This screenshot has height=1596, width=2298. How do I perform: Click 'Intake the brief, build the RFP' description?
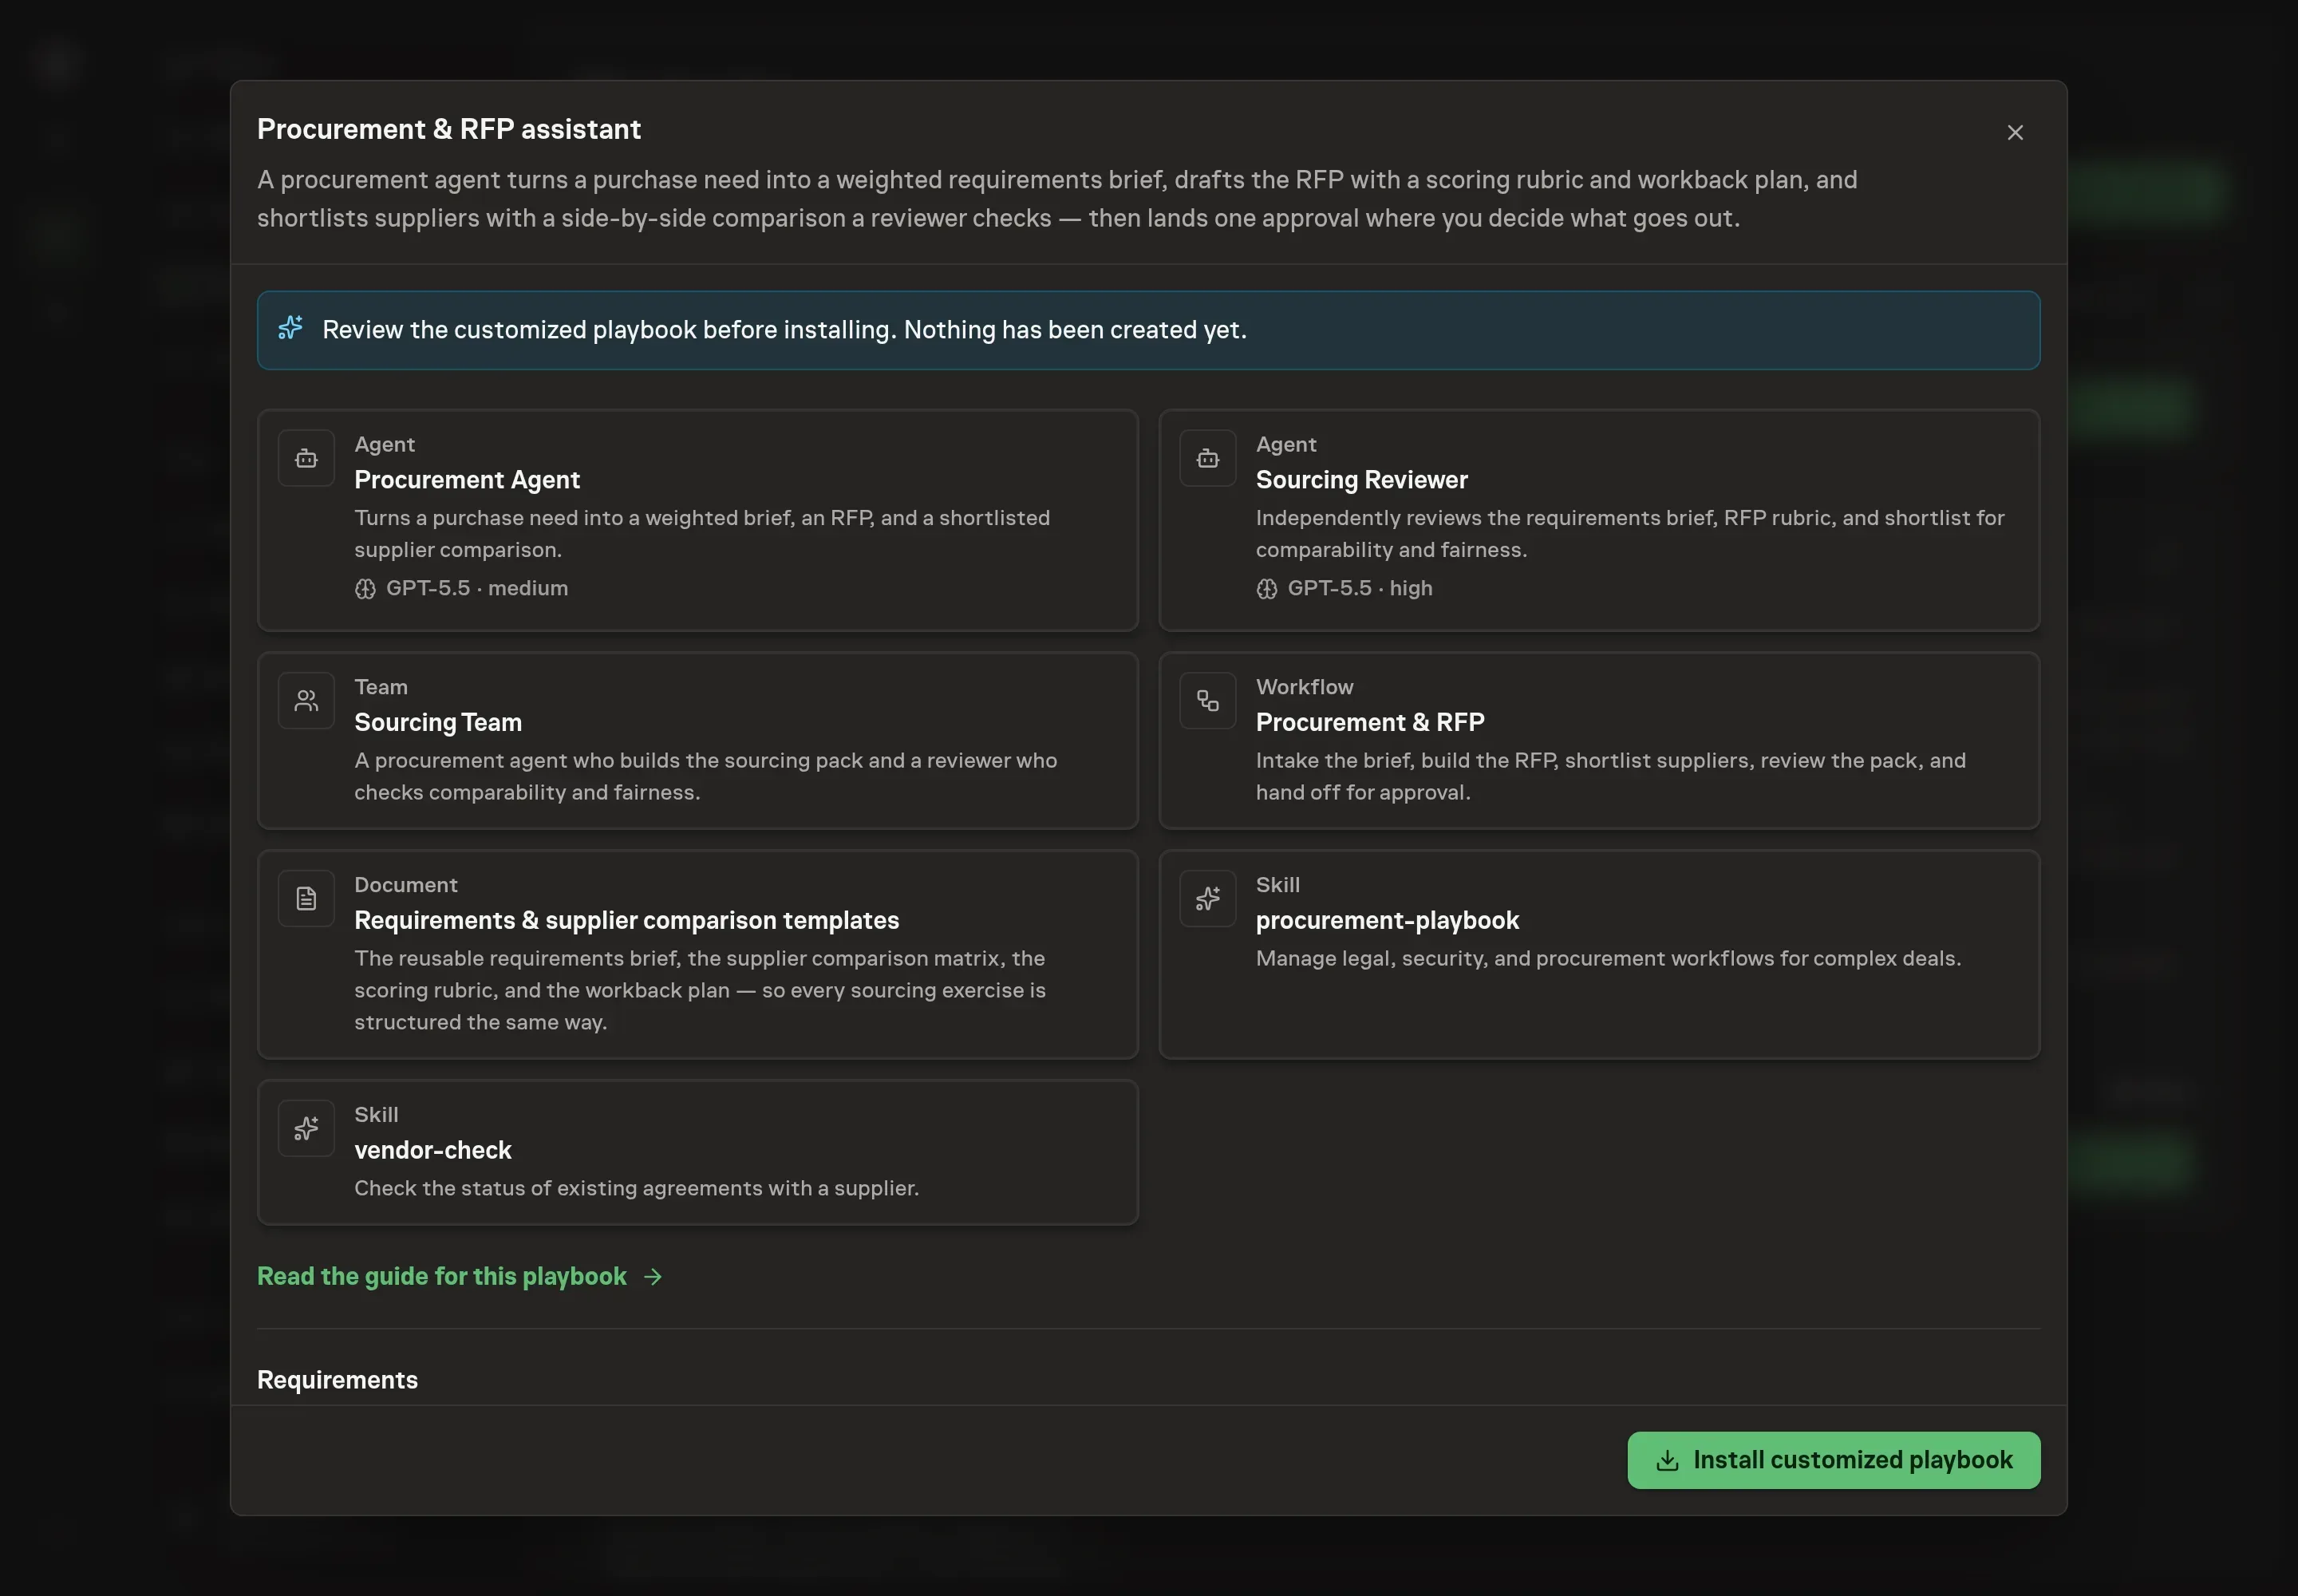point(1611,777)
